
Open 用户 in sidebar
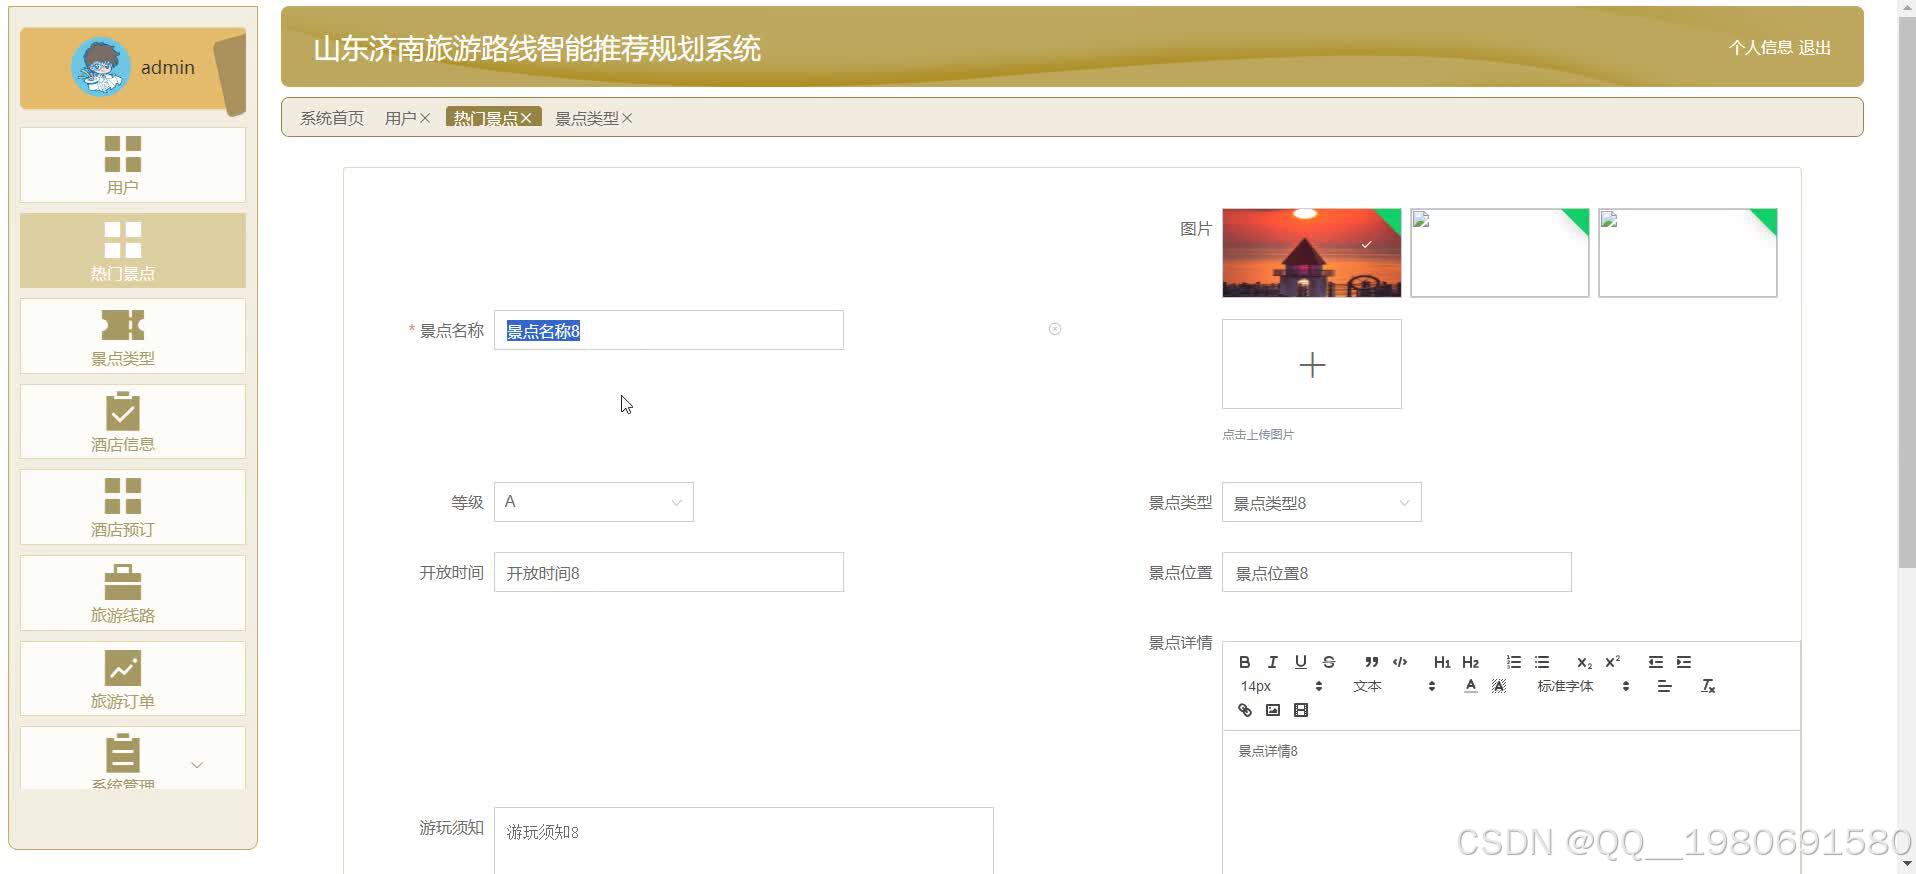(132, 165)
